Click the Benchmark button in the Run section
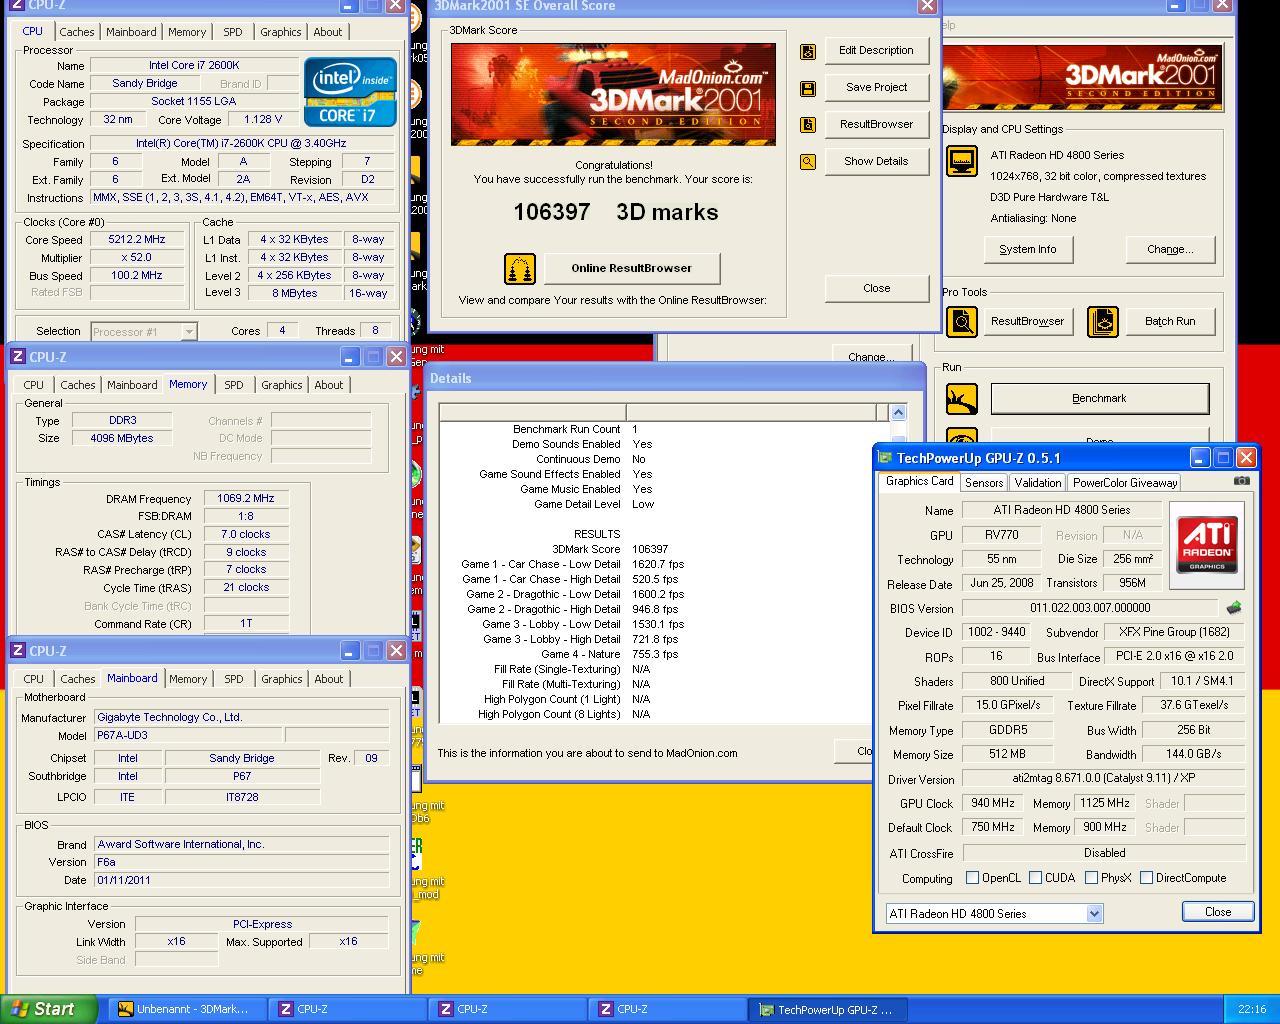 click(1099, 399)
